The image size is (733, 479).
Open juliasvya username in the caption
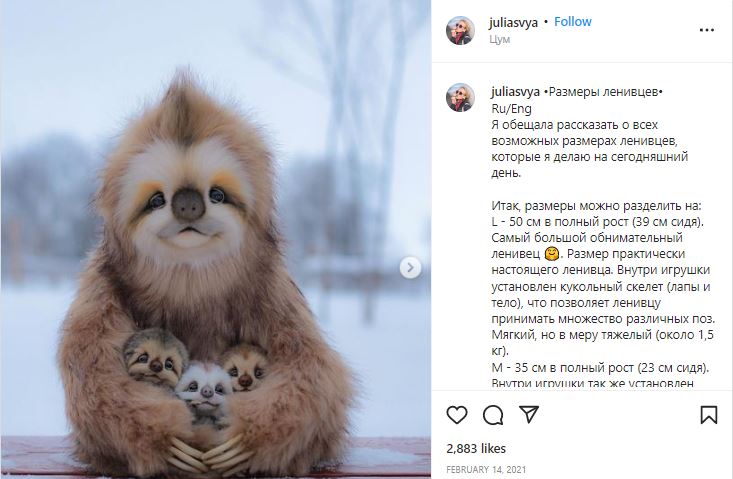point(516,92)
